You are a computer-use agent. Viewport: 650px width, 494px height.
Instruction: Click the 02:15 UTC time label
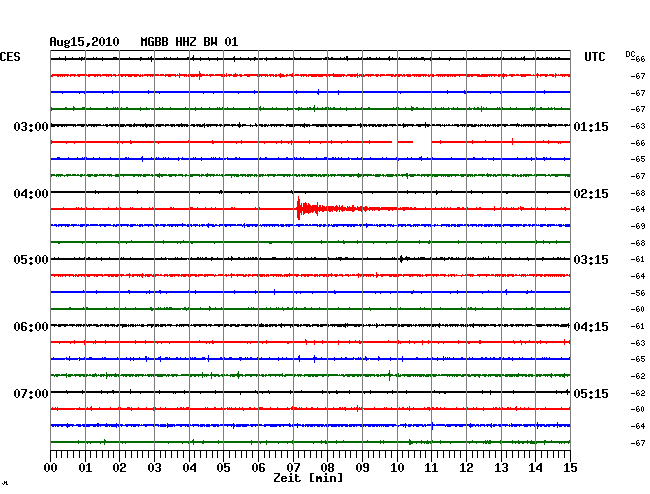(591, 194)
